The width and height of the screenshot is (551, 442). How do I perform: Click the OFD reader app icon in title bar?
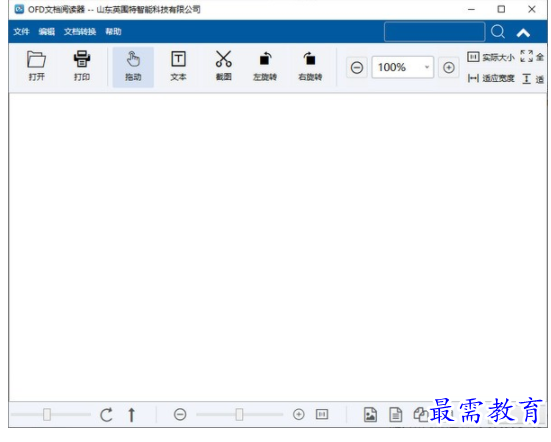click(19, 9)
